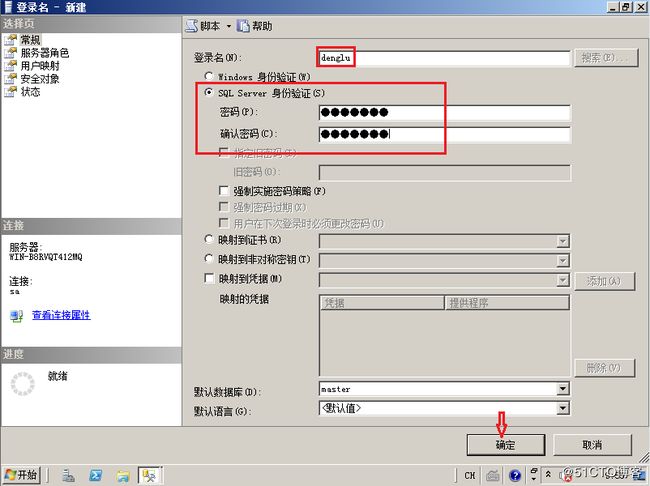The height and width of the screenshot is (486, 650).
Task: Click the 用户映射 page icon
Action: click(x=10, y=66)
